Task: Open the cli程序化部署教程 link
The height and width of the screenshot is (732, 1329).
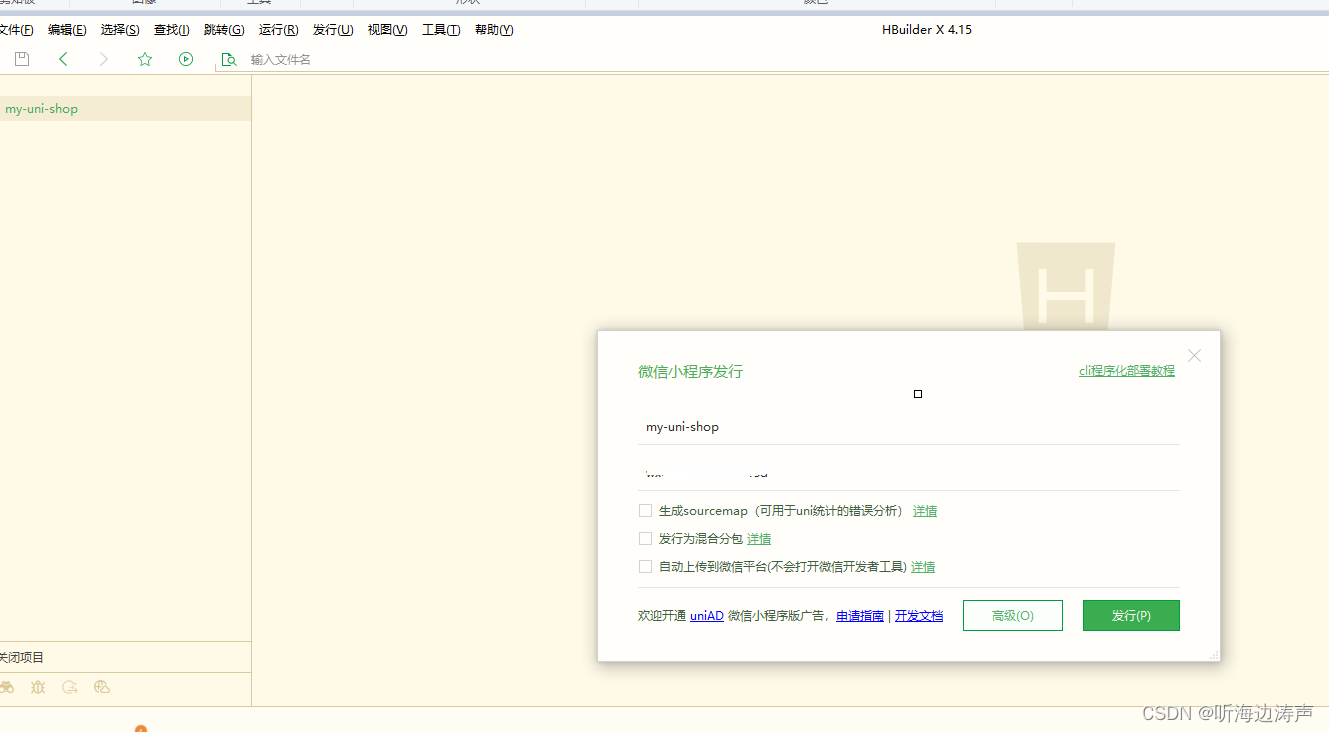Action: coord(1126,371)
